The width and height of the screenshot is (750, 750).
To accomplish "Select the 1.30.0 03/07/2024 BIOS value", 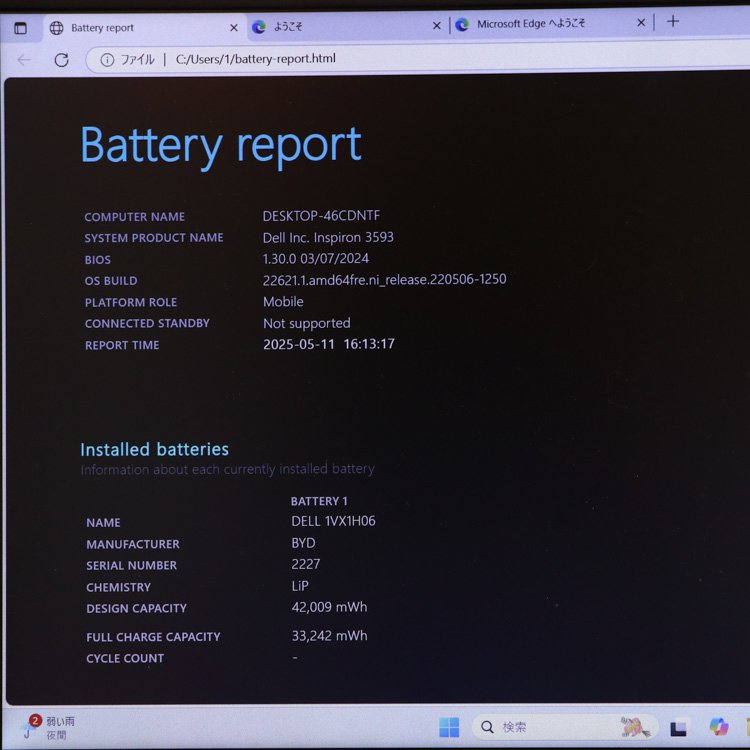I will (316, 259).
